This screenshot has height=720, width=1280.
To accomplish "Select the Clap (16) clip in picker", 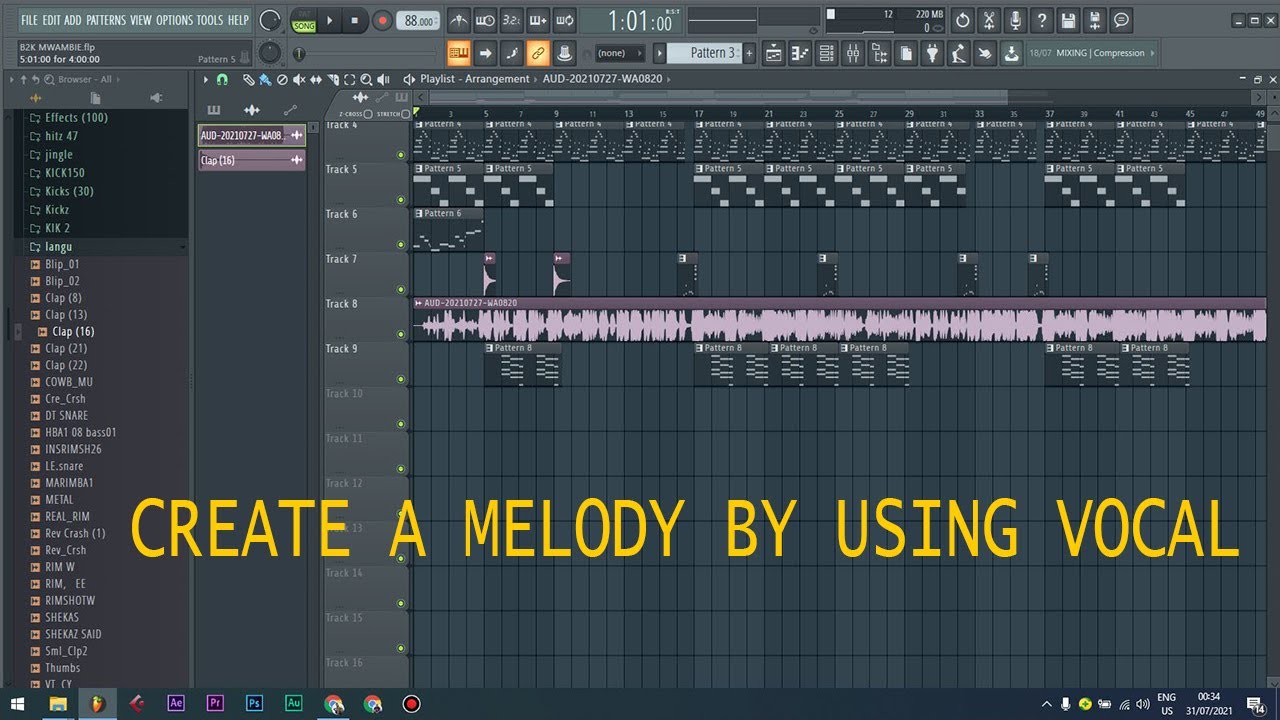I will (x=252, y=160).
